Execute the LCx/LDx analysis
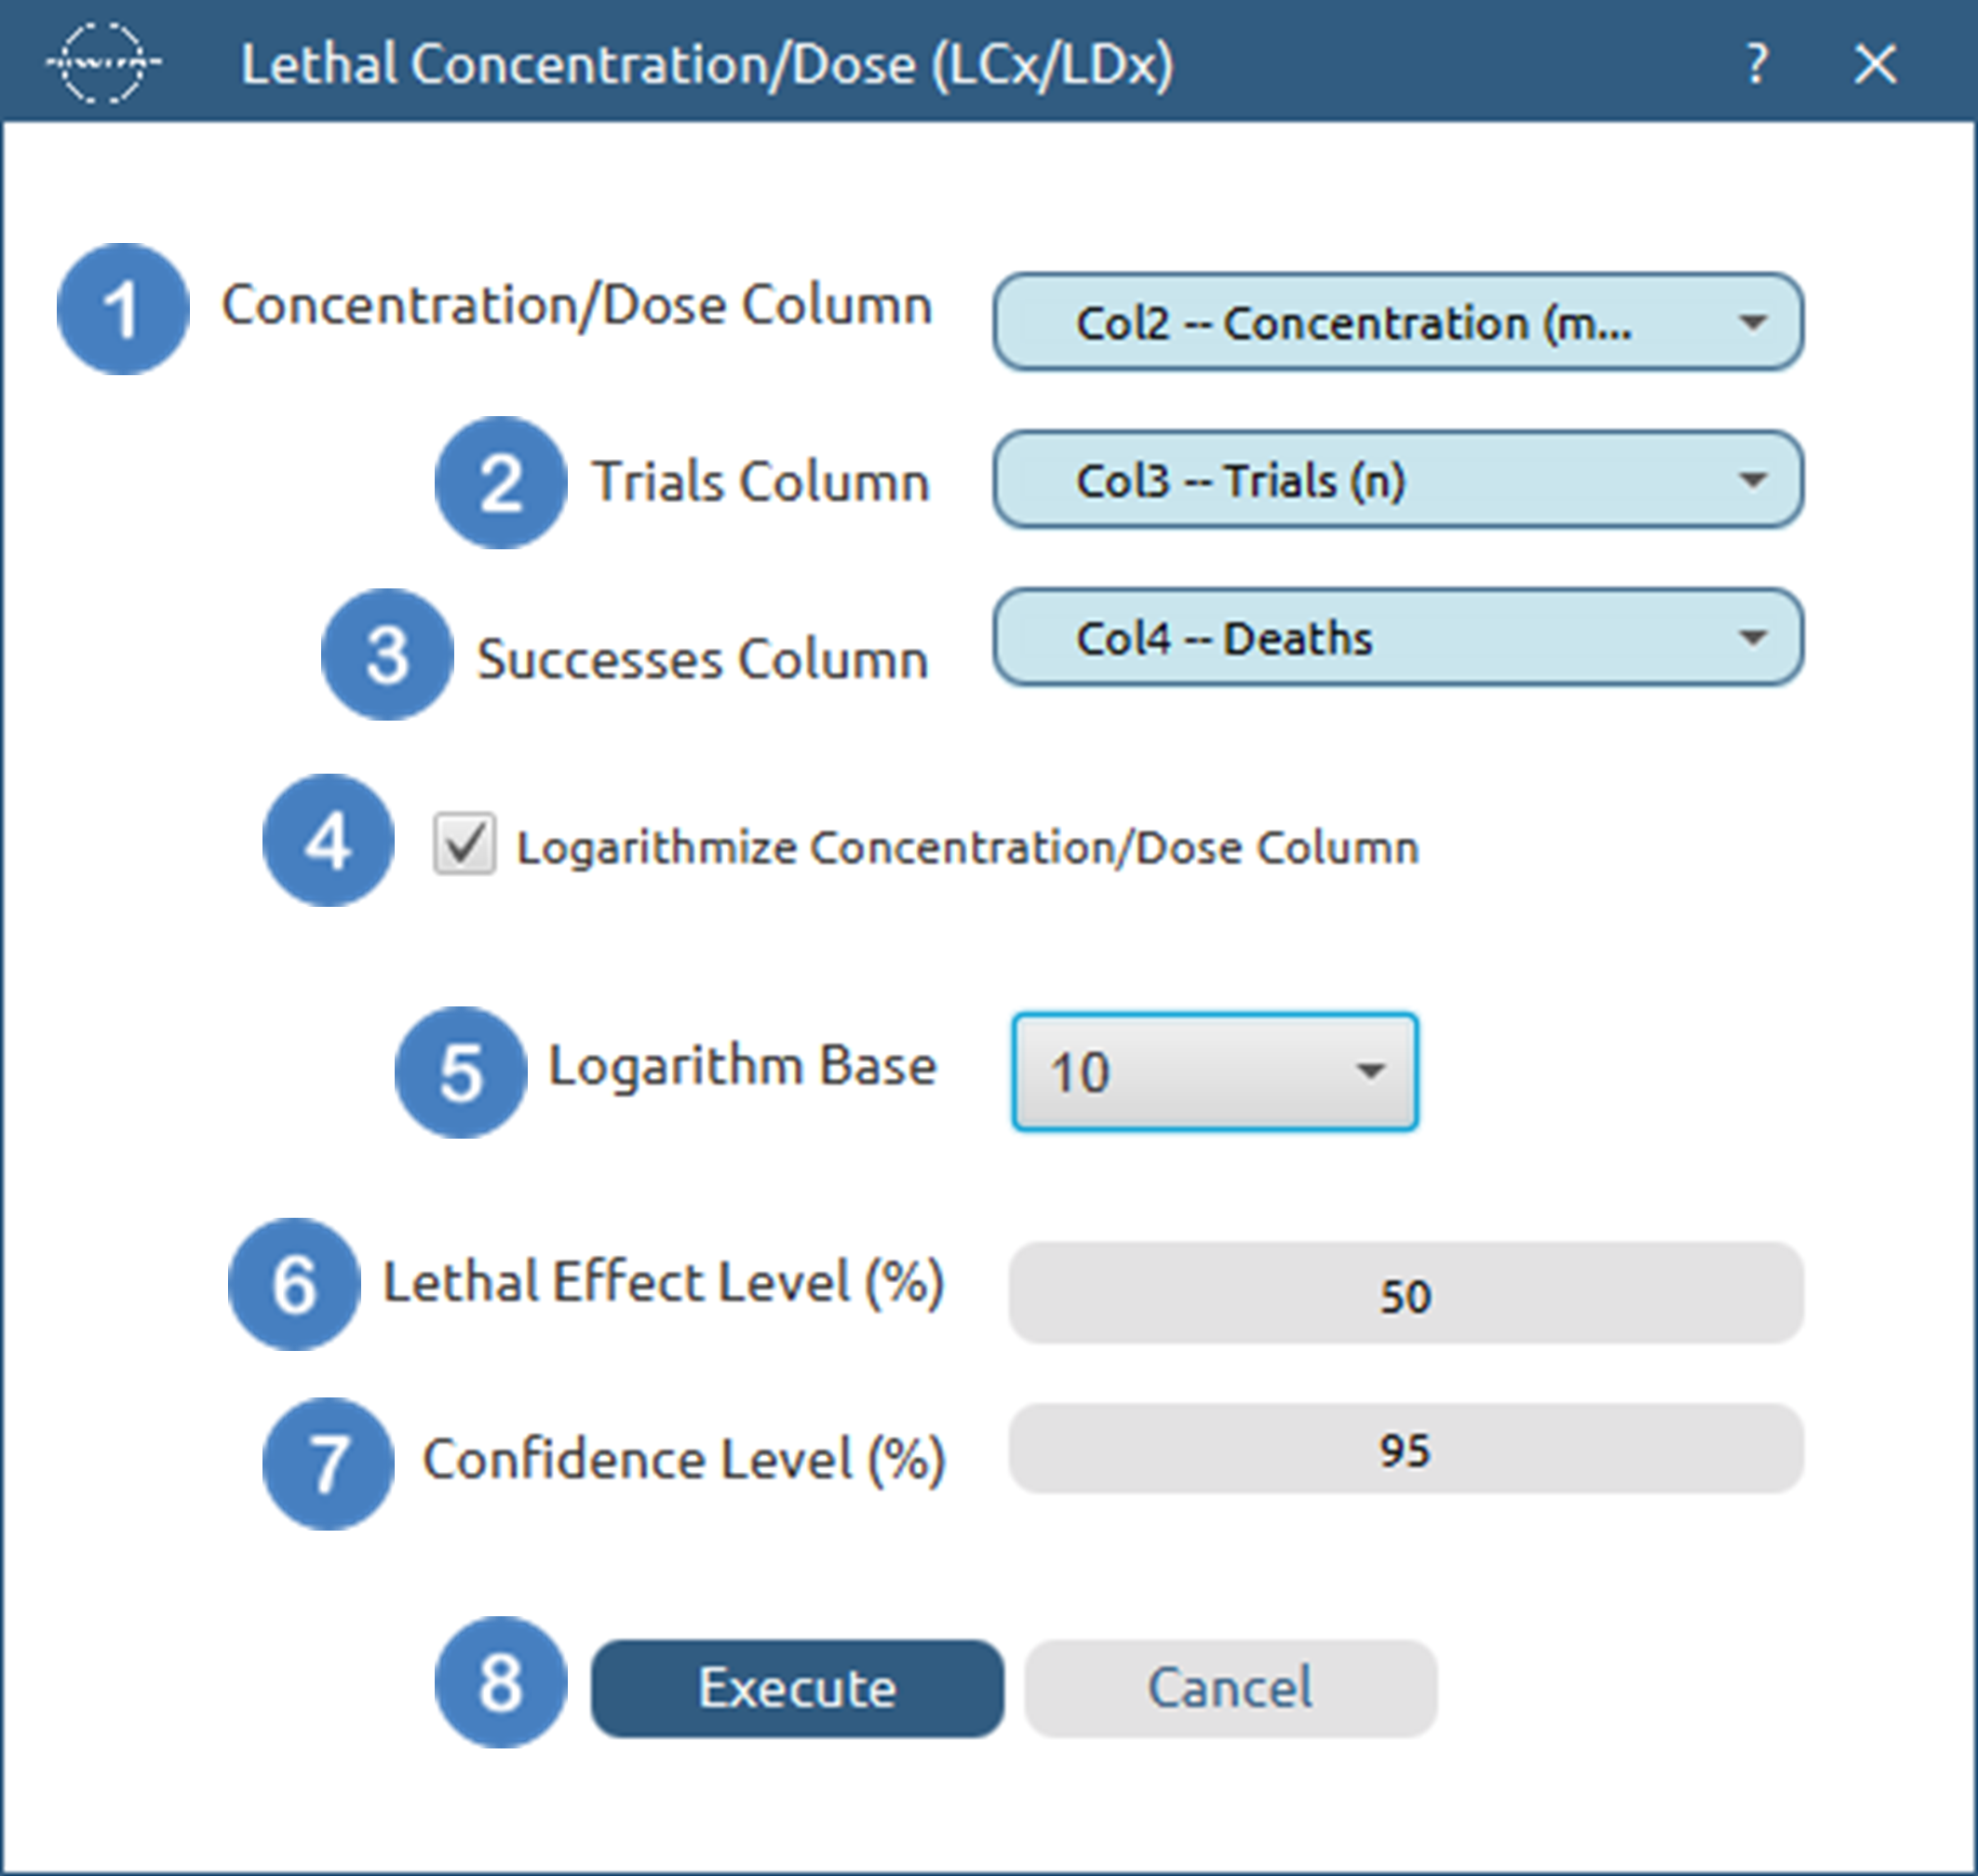This screenshot has height=1876, width=1978. coord(798,1686)
